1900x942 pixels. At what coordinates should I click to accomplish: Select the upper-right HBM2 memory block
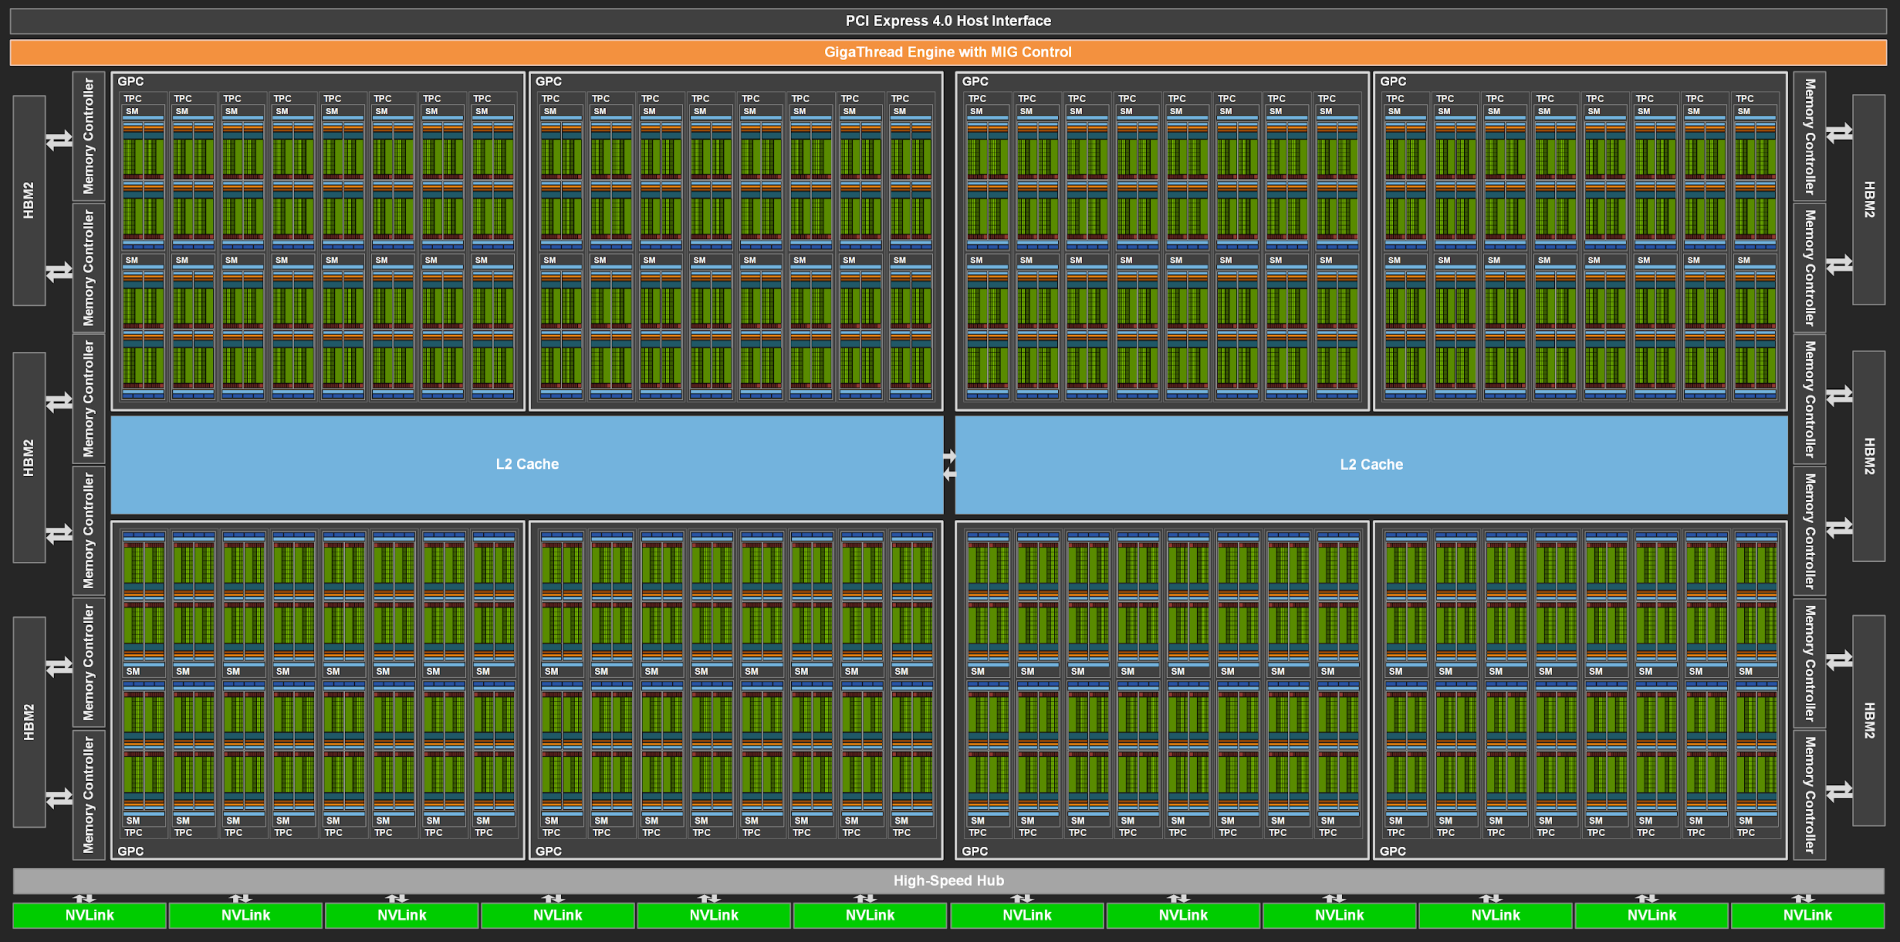[1869, 200]
